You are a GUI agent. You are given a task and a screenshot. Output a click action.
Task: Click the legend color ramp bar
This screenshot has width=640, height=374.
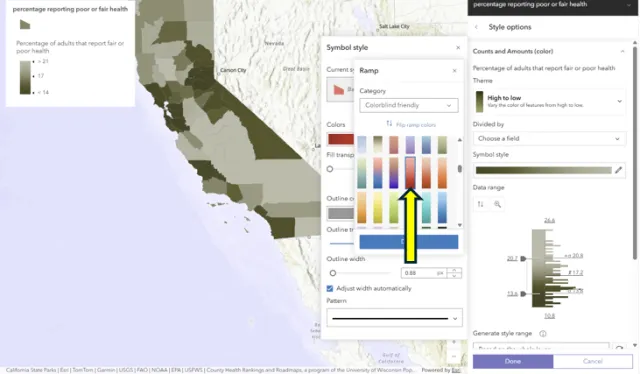point(25,78)
